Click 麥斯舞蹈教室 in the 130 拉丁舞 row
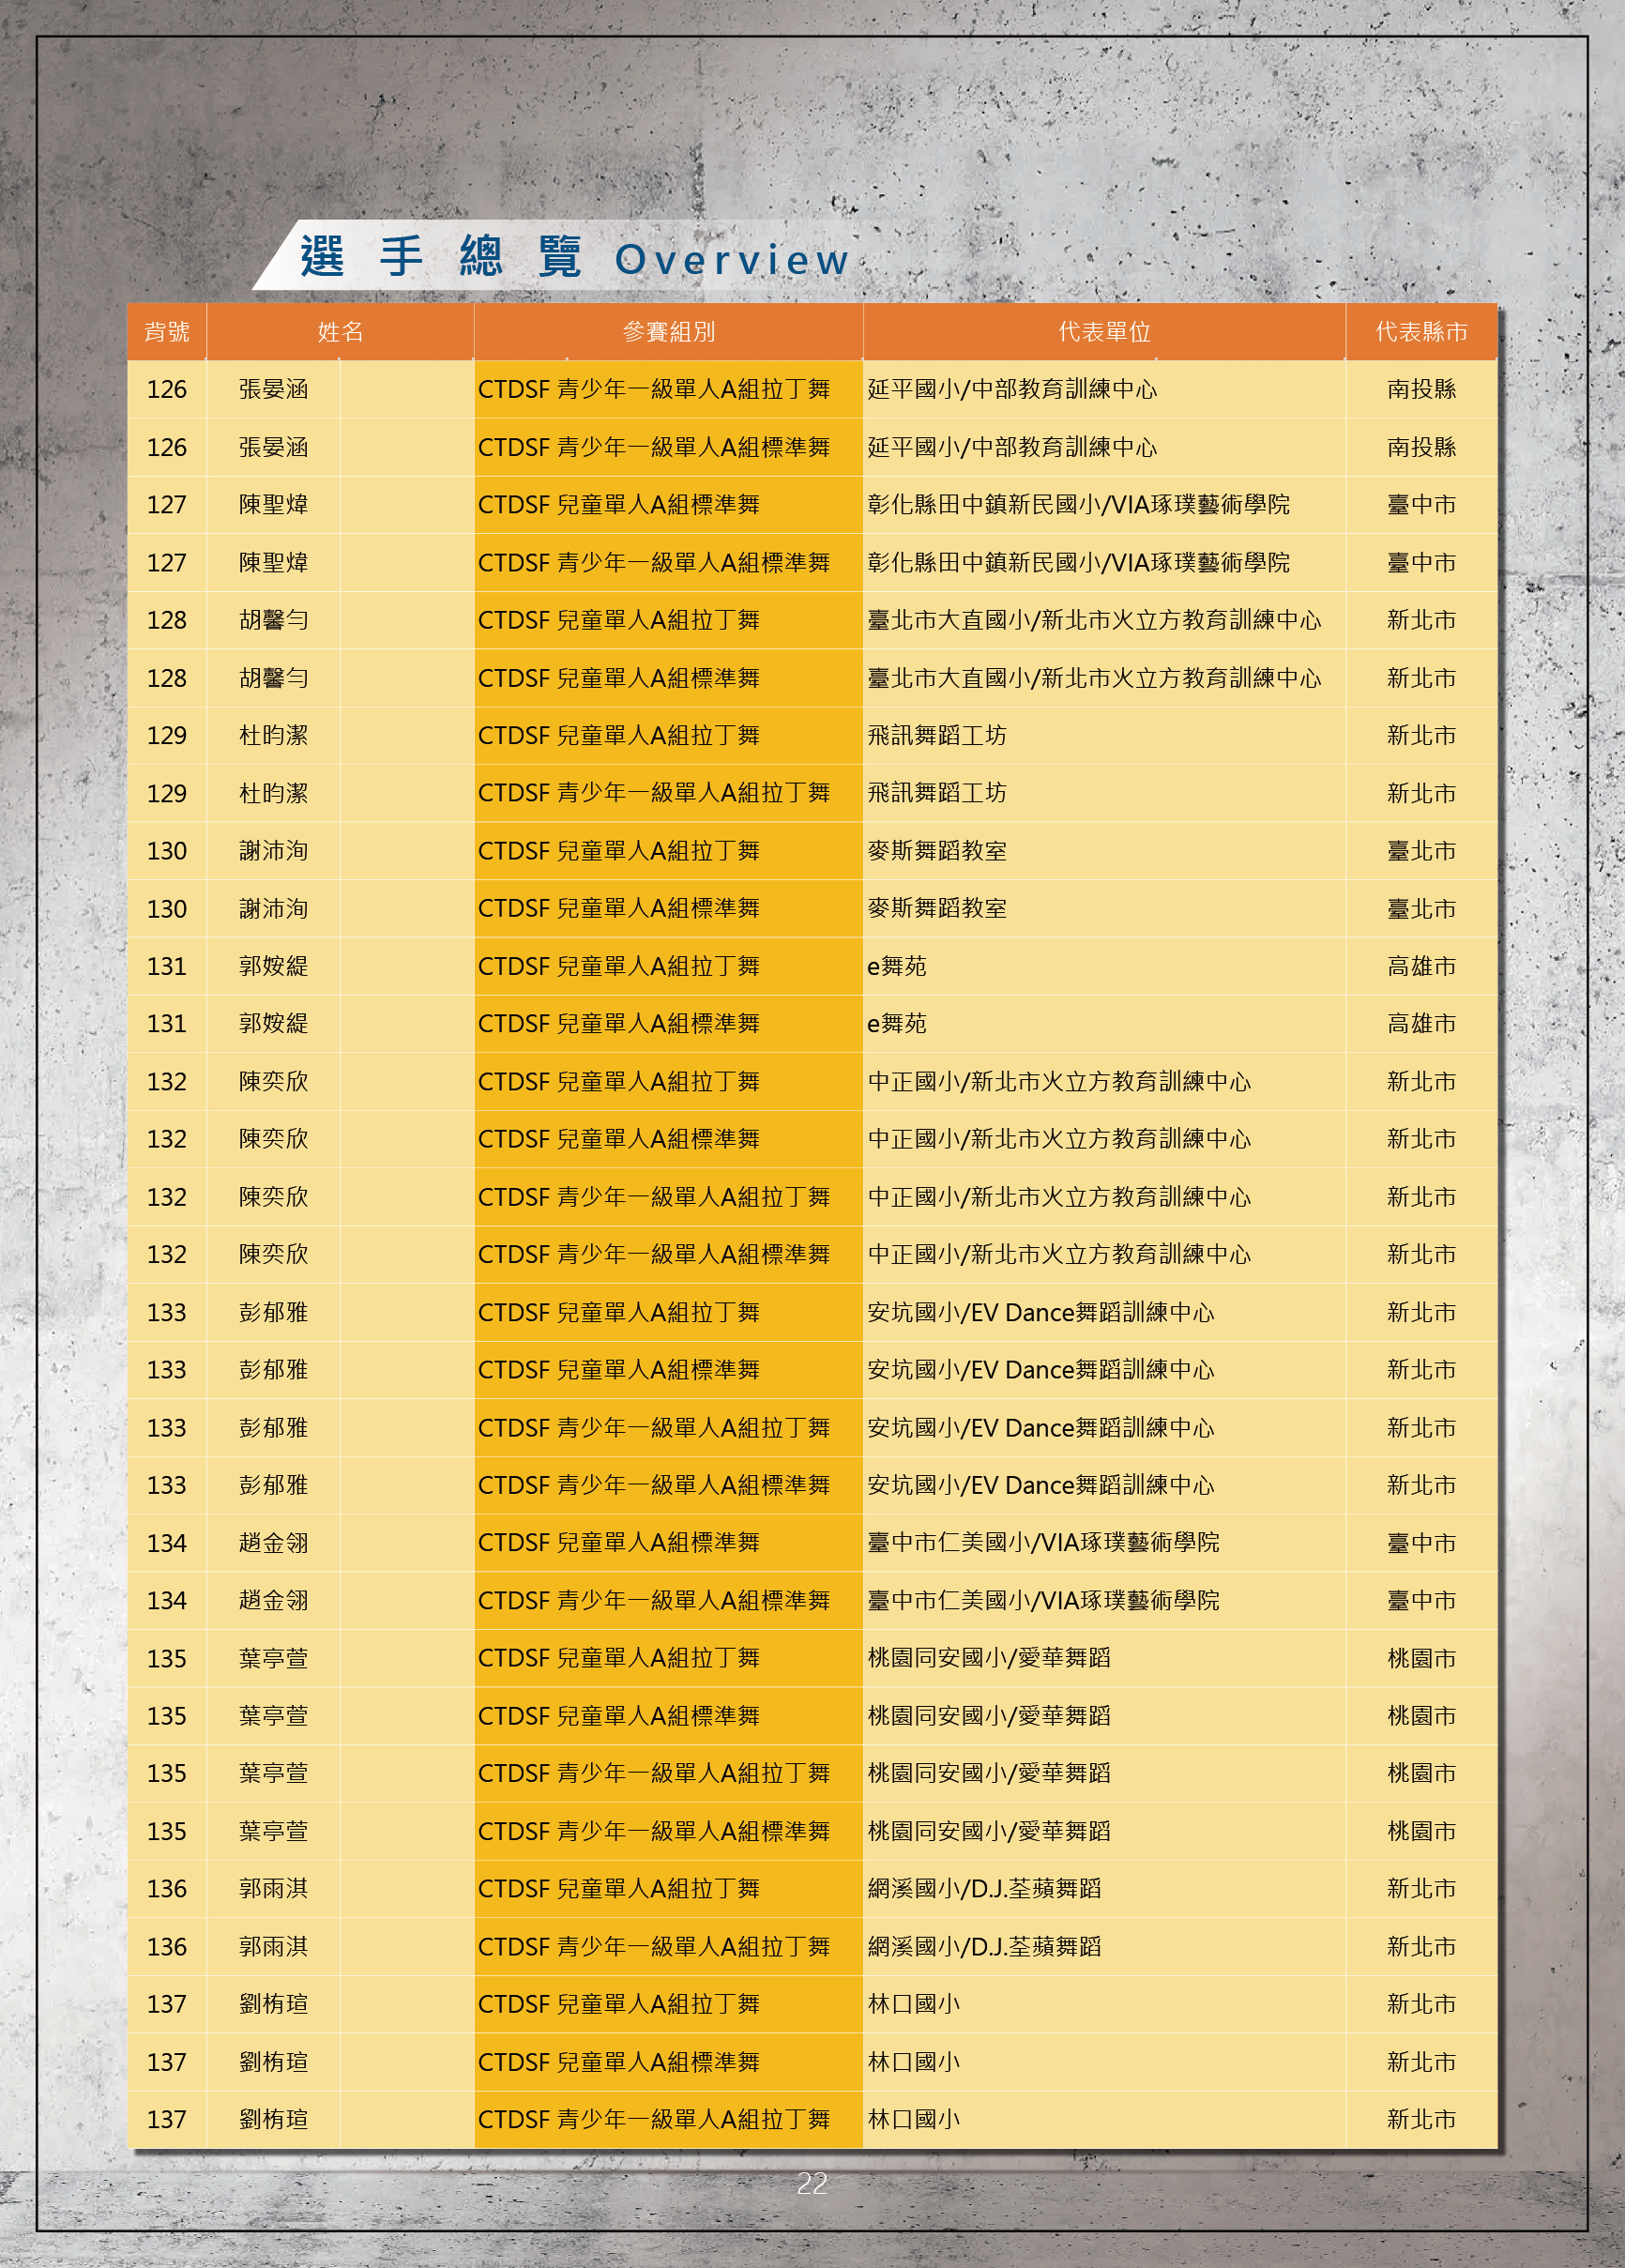Image resolution: width=1625 pixels, height=2268 pixels. 937,851
